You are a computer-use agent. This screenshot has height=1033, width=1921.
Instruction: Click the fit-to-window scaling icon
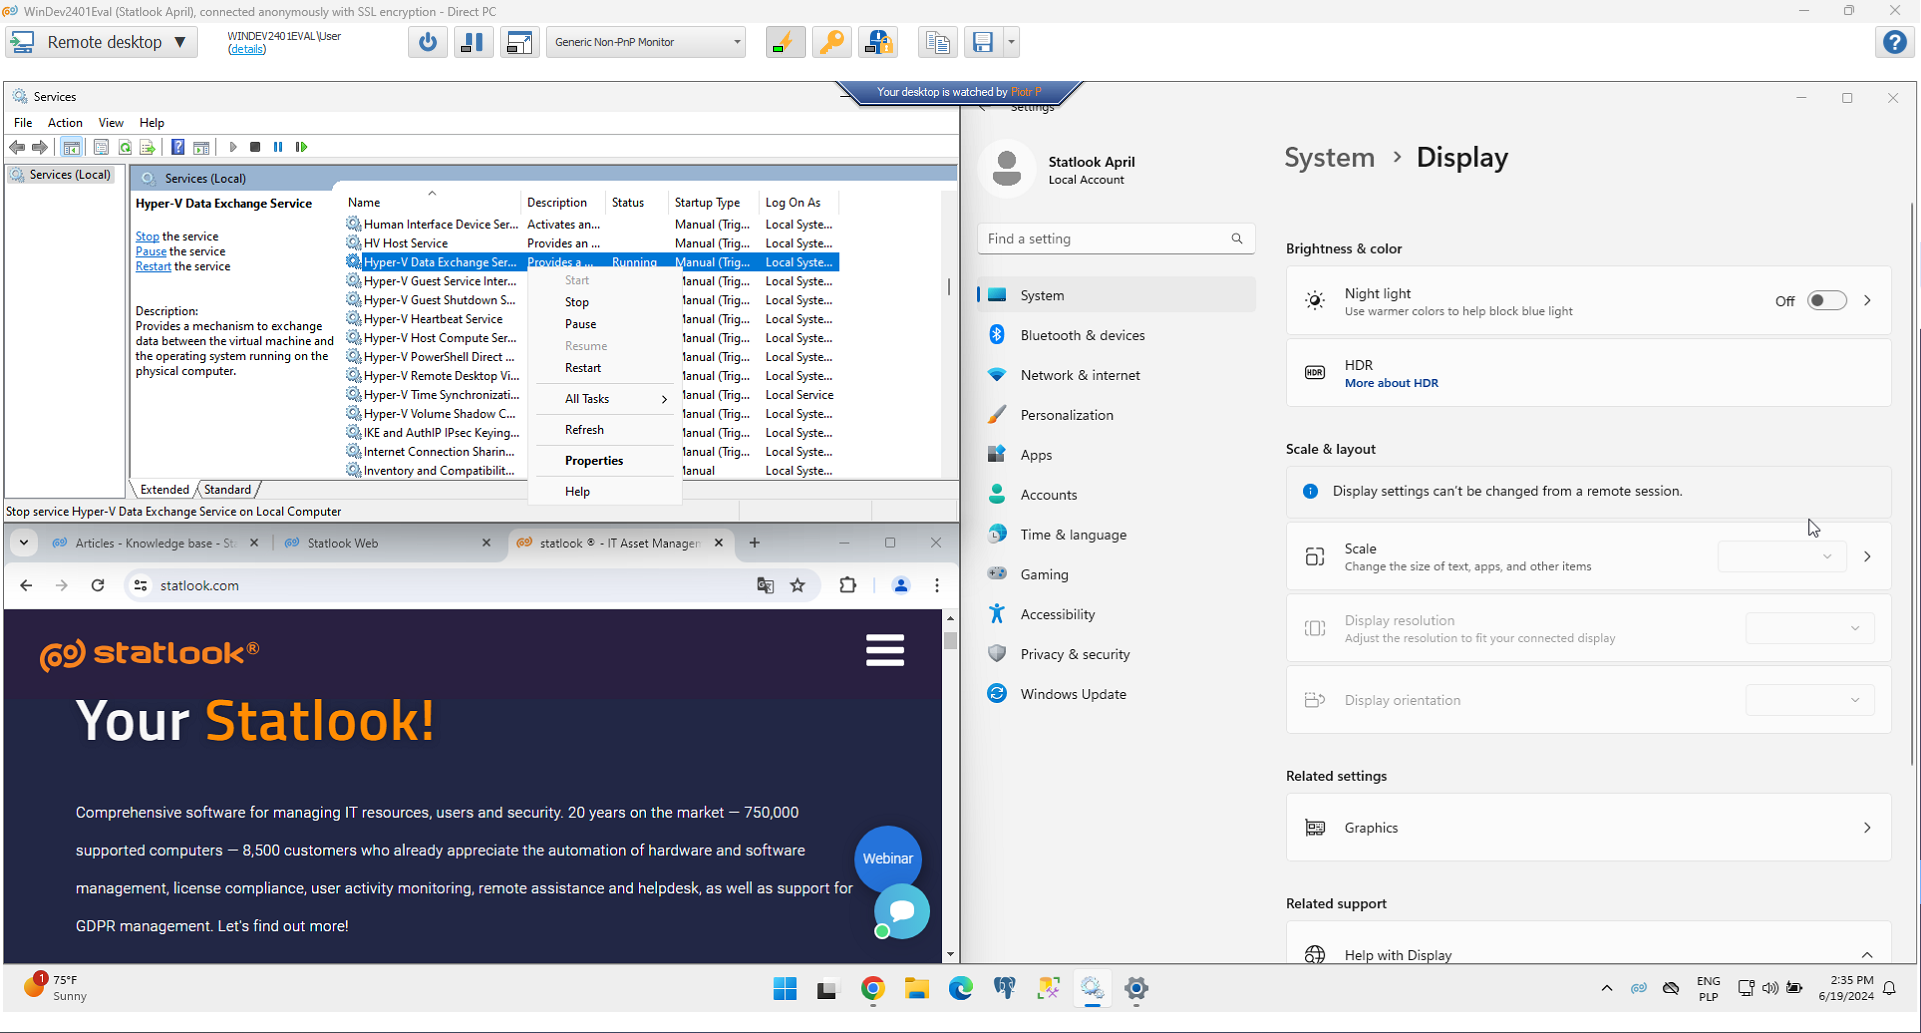pos(519,42)
